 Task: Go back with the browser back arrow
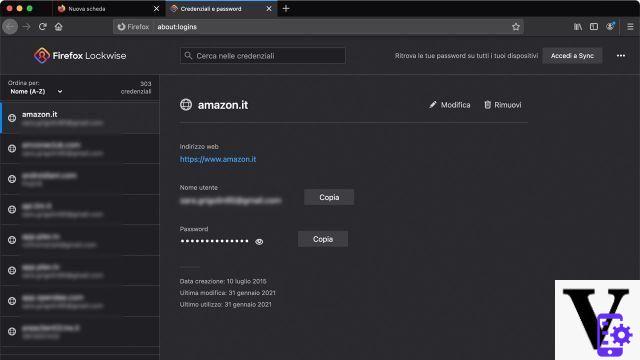click(10, 27)
